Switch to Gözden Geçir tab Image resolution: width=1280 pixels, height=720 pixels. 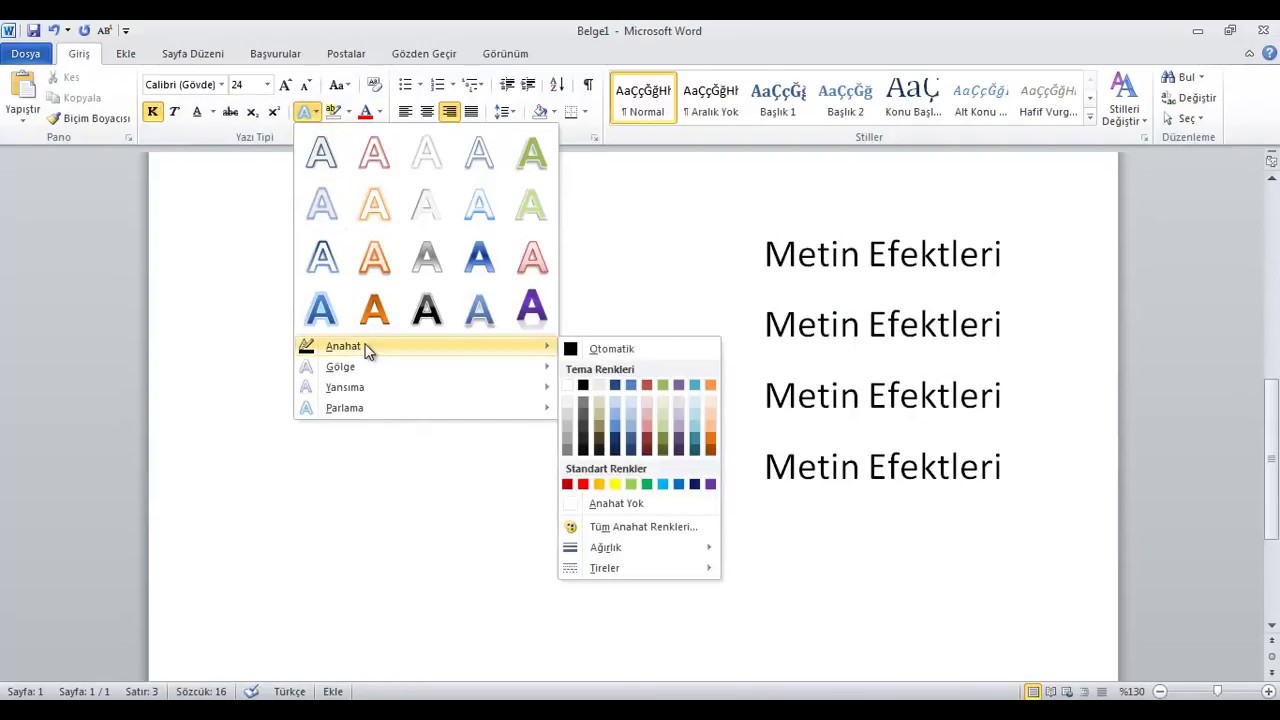click(x=424, y=54)
